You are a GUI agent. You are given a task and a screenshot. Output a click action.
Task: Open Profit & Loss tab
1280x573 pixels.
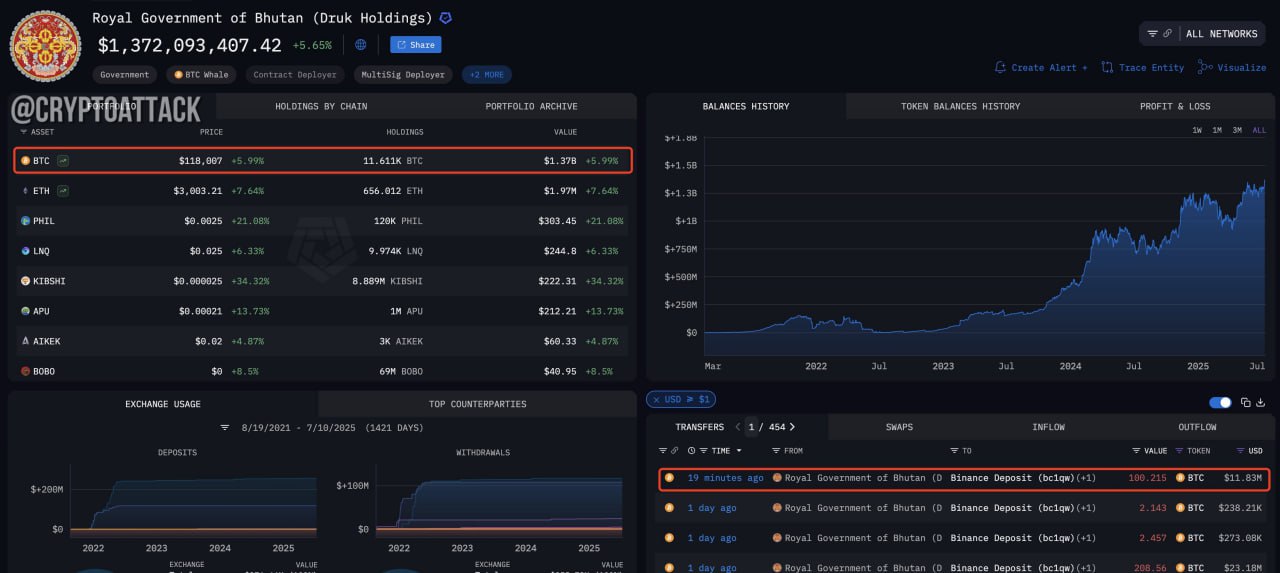click(x=1175, y=106)
